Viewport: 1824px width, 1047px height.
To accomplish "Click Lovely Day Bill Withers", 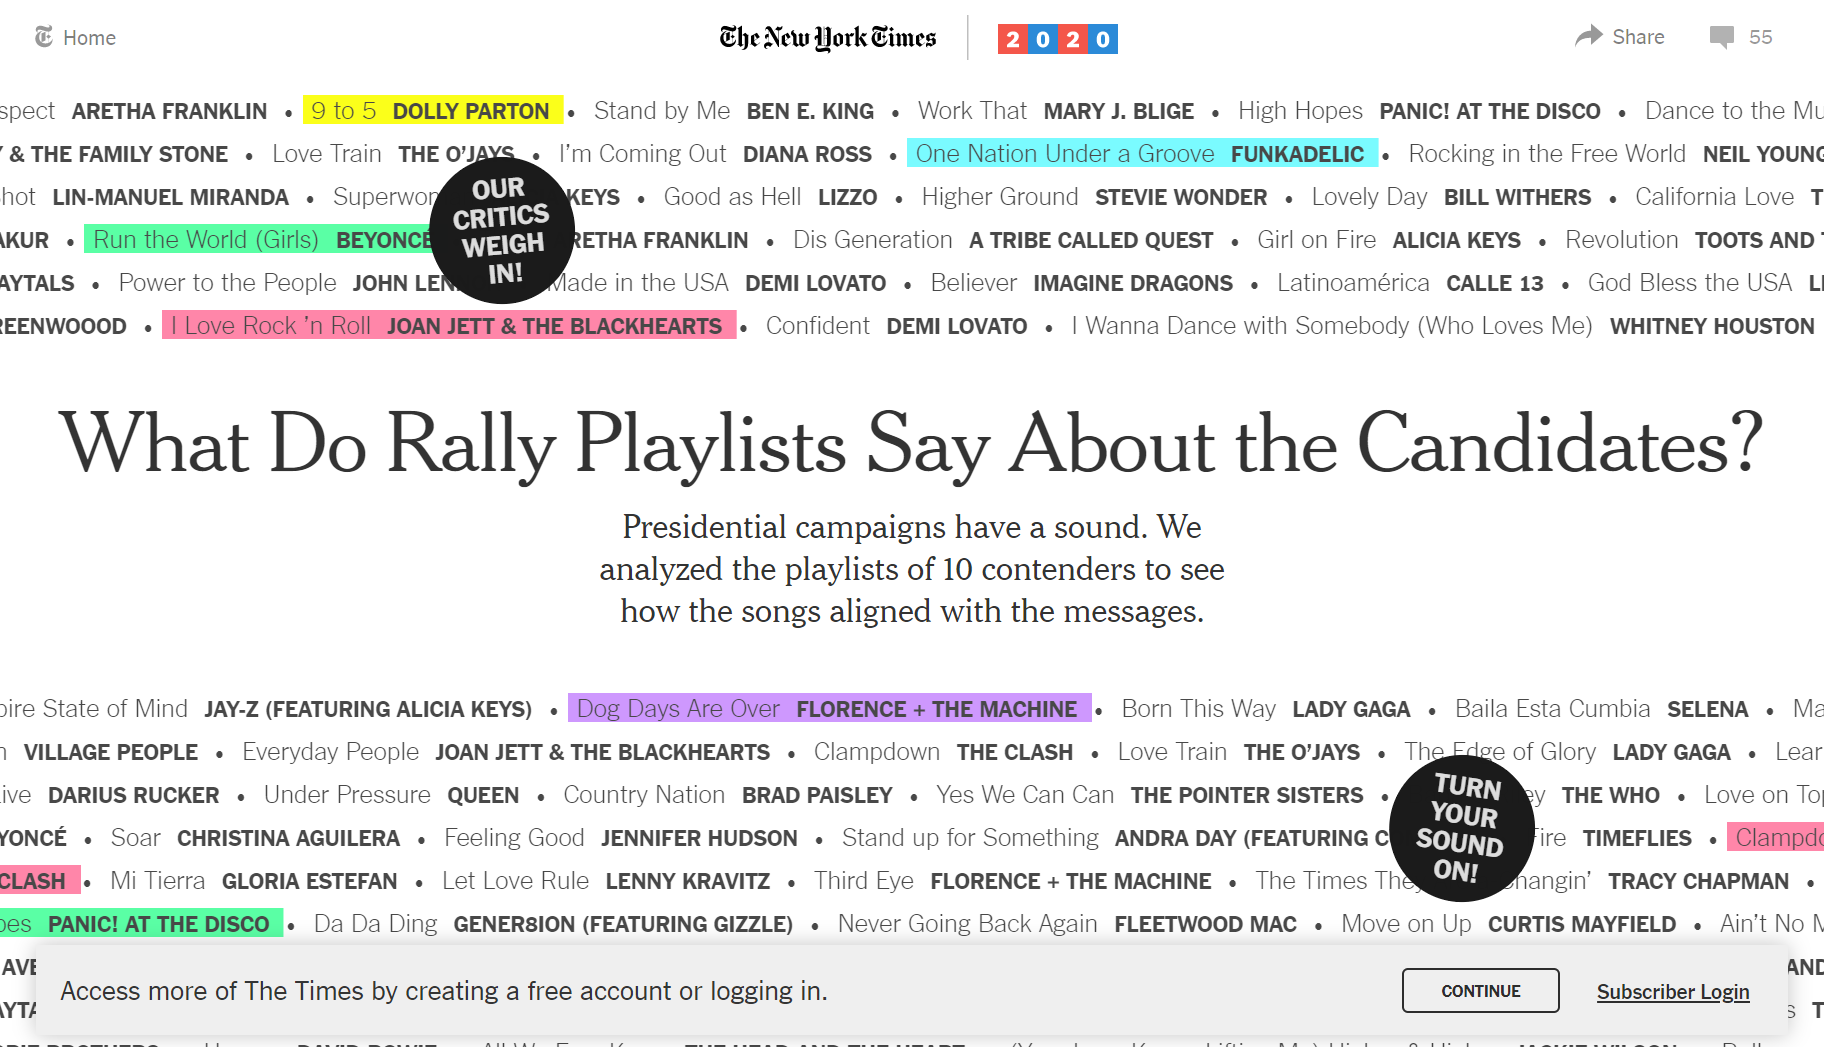I will click(1451, 196).
